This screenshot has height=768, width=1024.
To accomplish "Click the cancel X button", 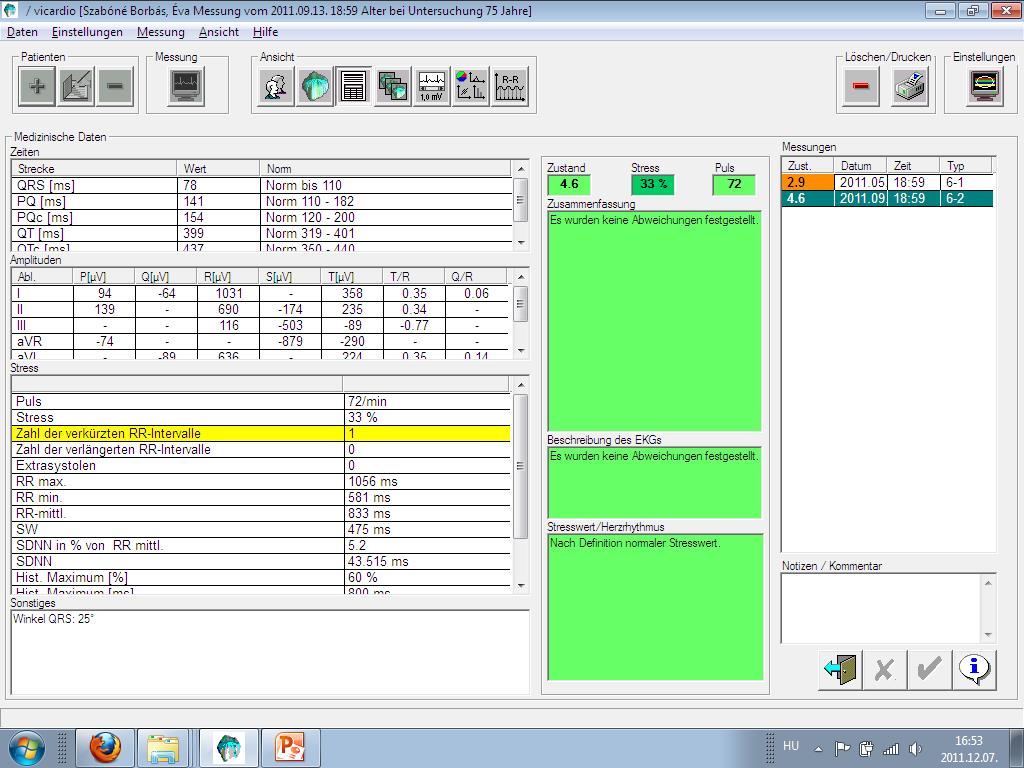I will coord(884,669).
